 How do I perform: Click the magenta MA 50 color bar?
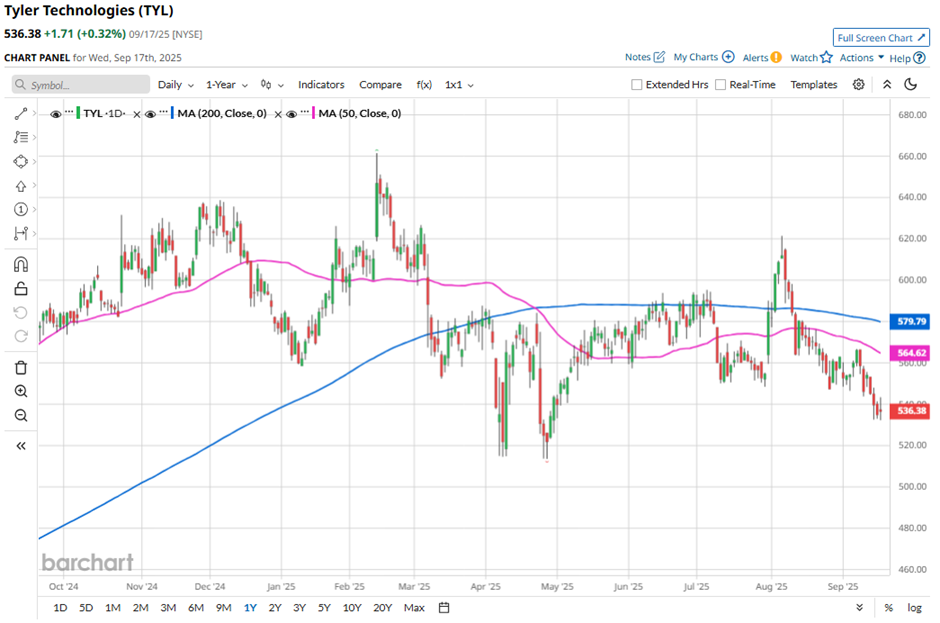314,113
